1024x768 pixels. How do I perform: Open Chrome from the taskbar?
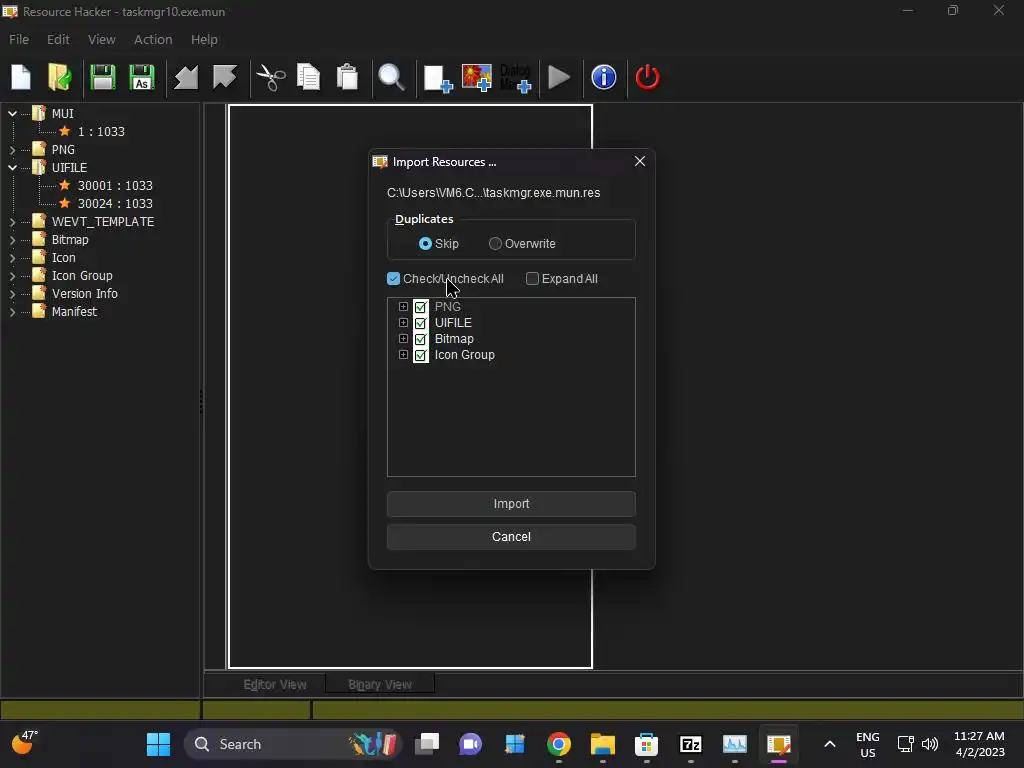(559, 744)
